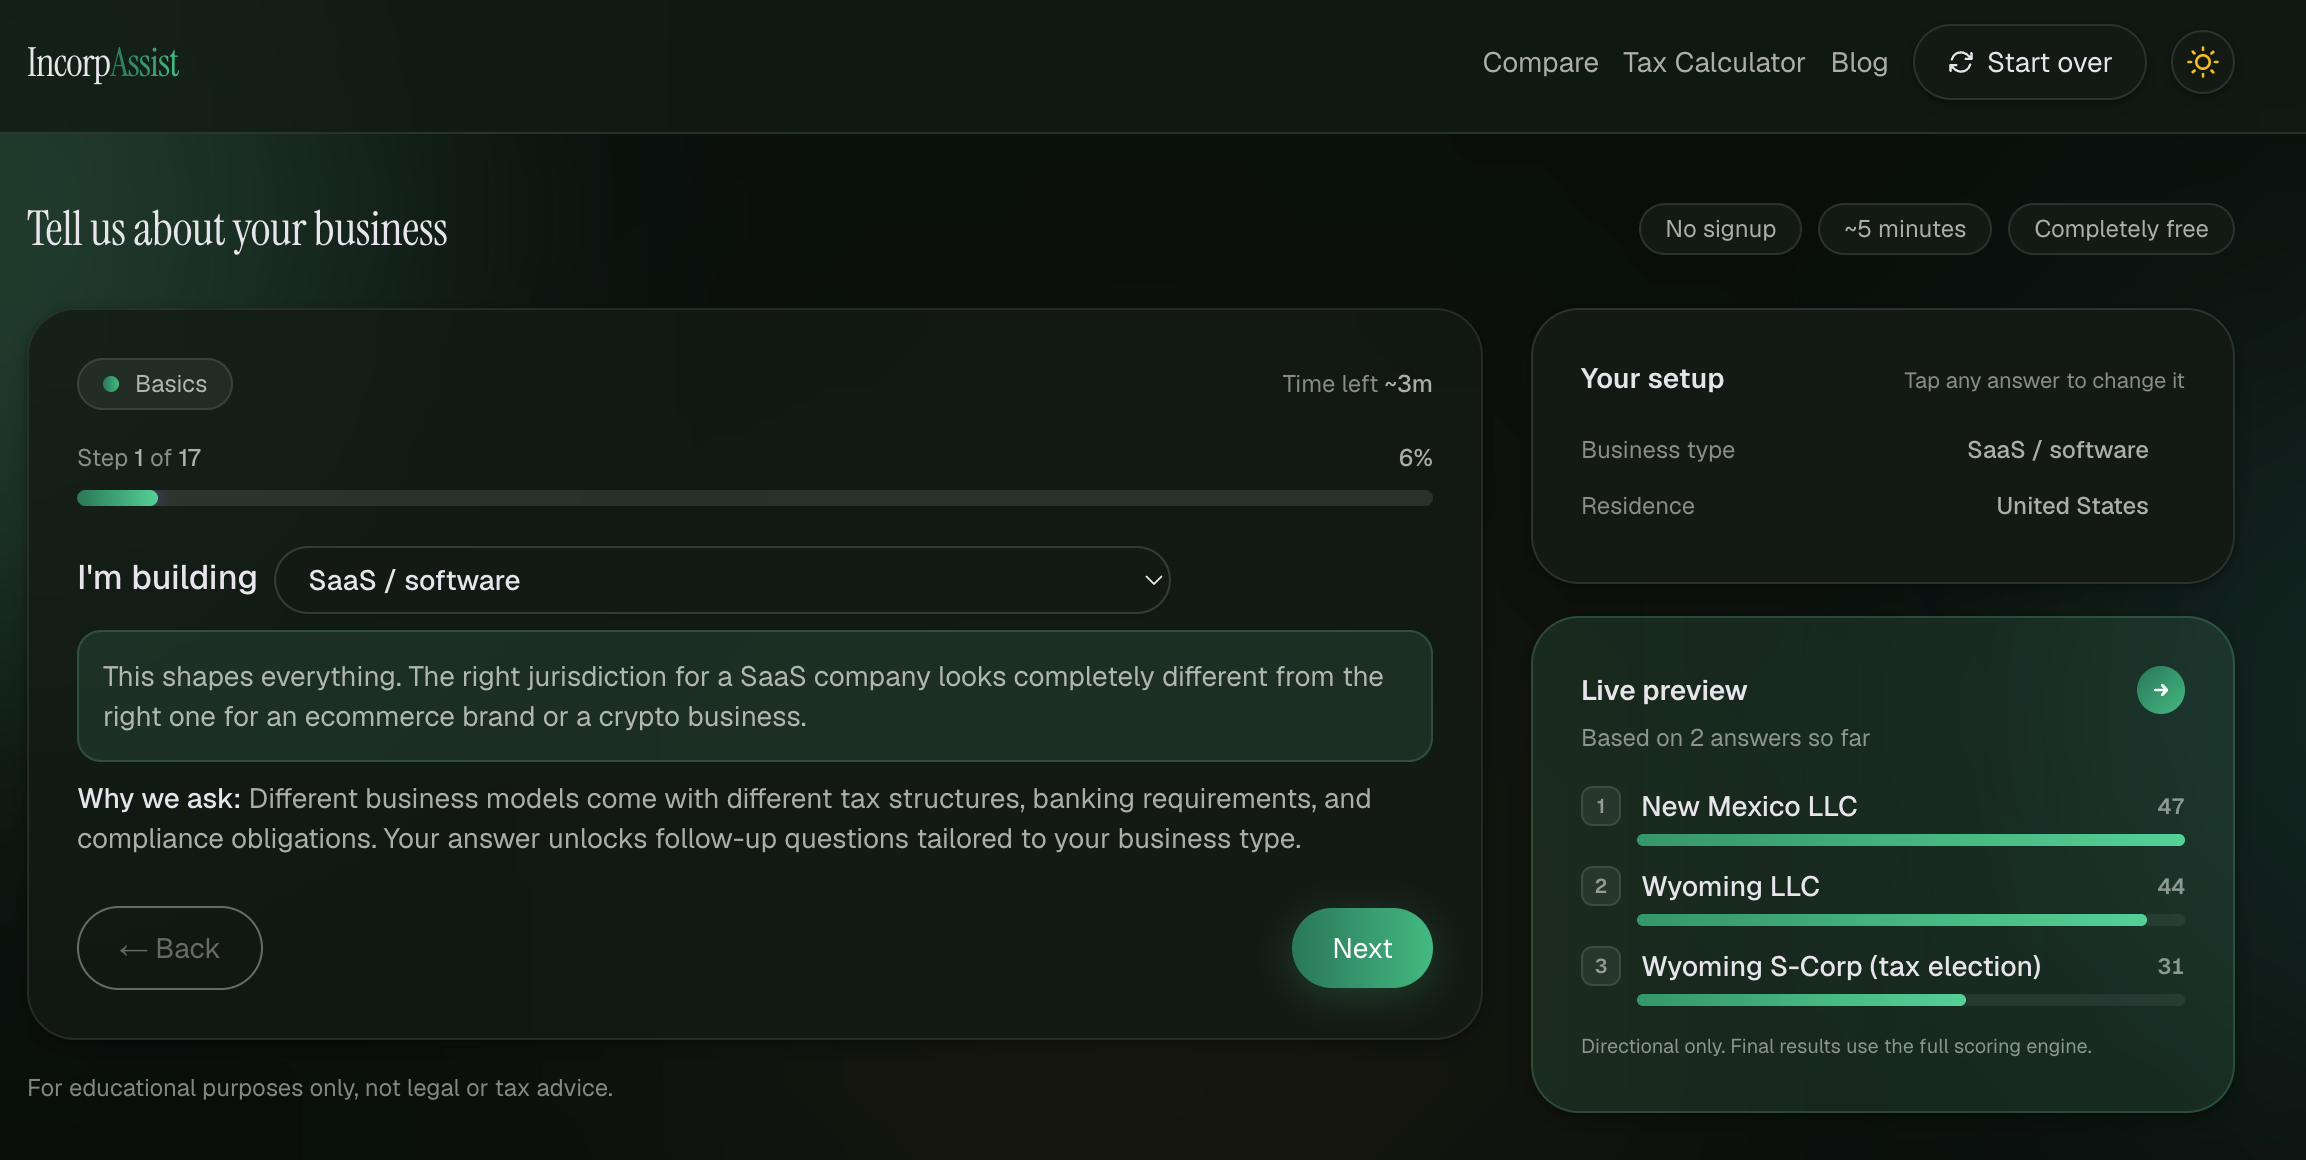Go to the Blog
The width and height of the screenshot is (2306, 1160).
tap(1859, 62)
